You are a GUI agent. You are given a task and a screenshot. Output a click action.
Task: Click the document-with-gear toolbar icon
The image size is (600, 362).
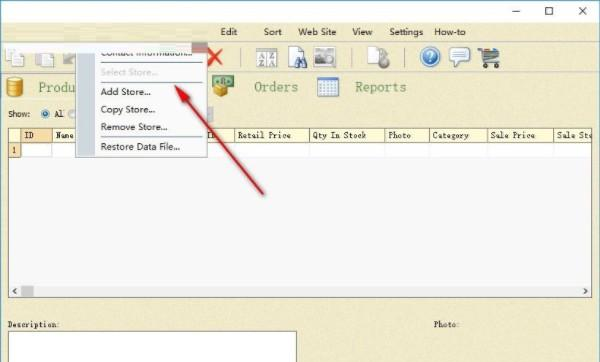tap(378, 57)
